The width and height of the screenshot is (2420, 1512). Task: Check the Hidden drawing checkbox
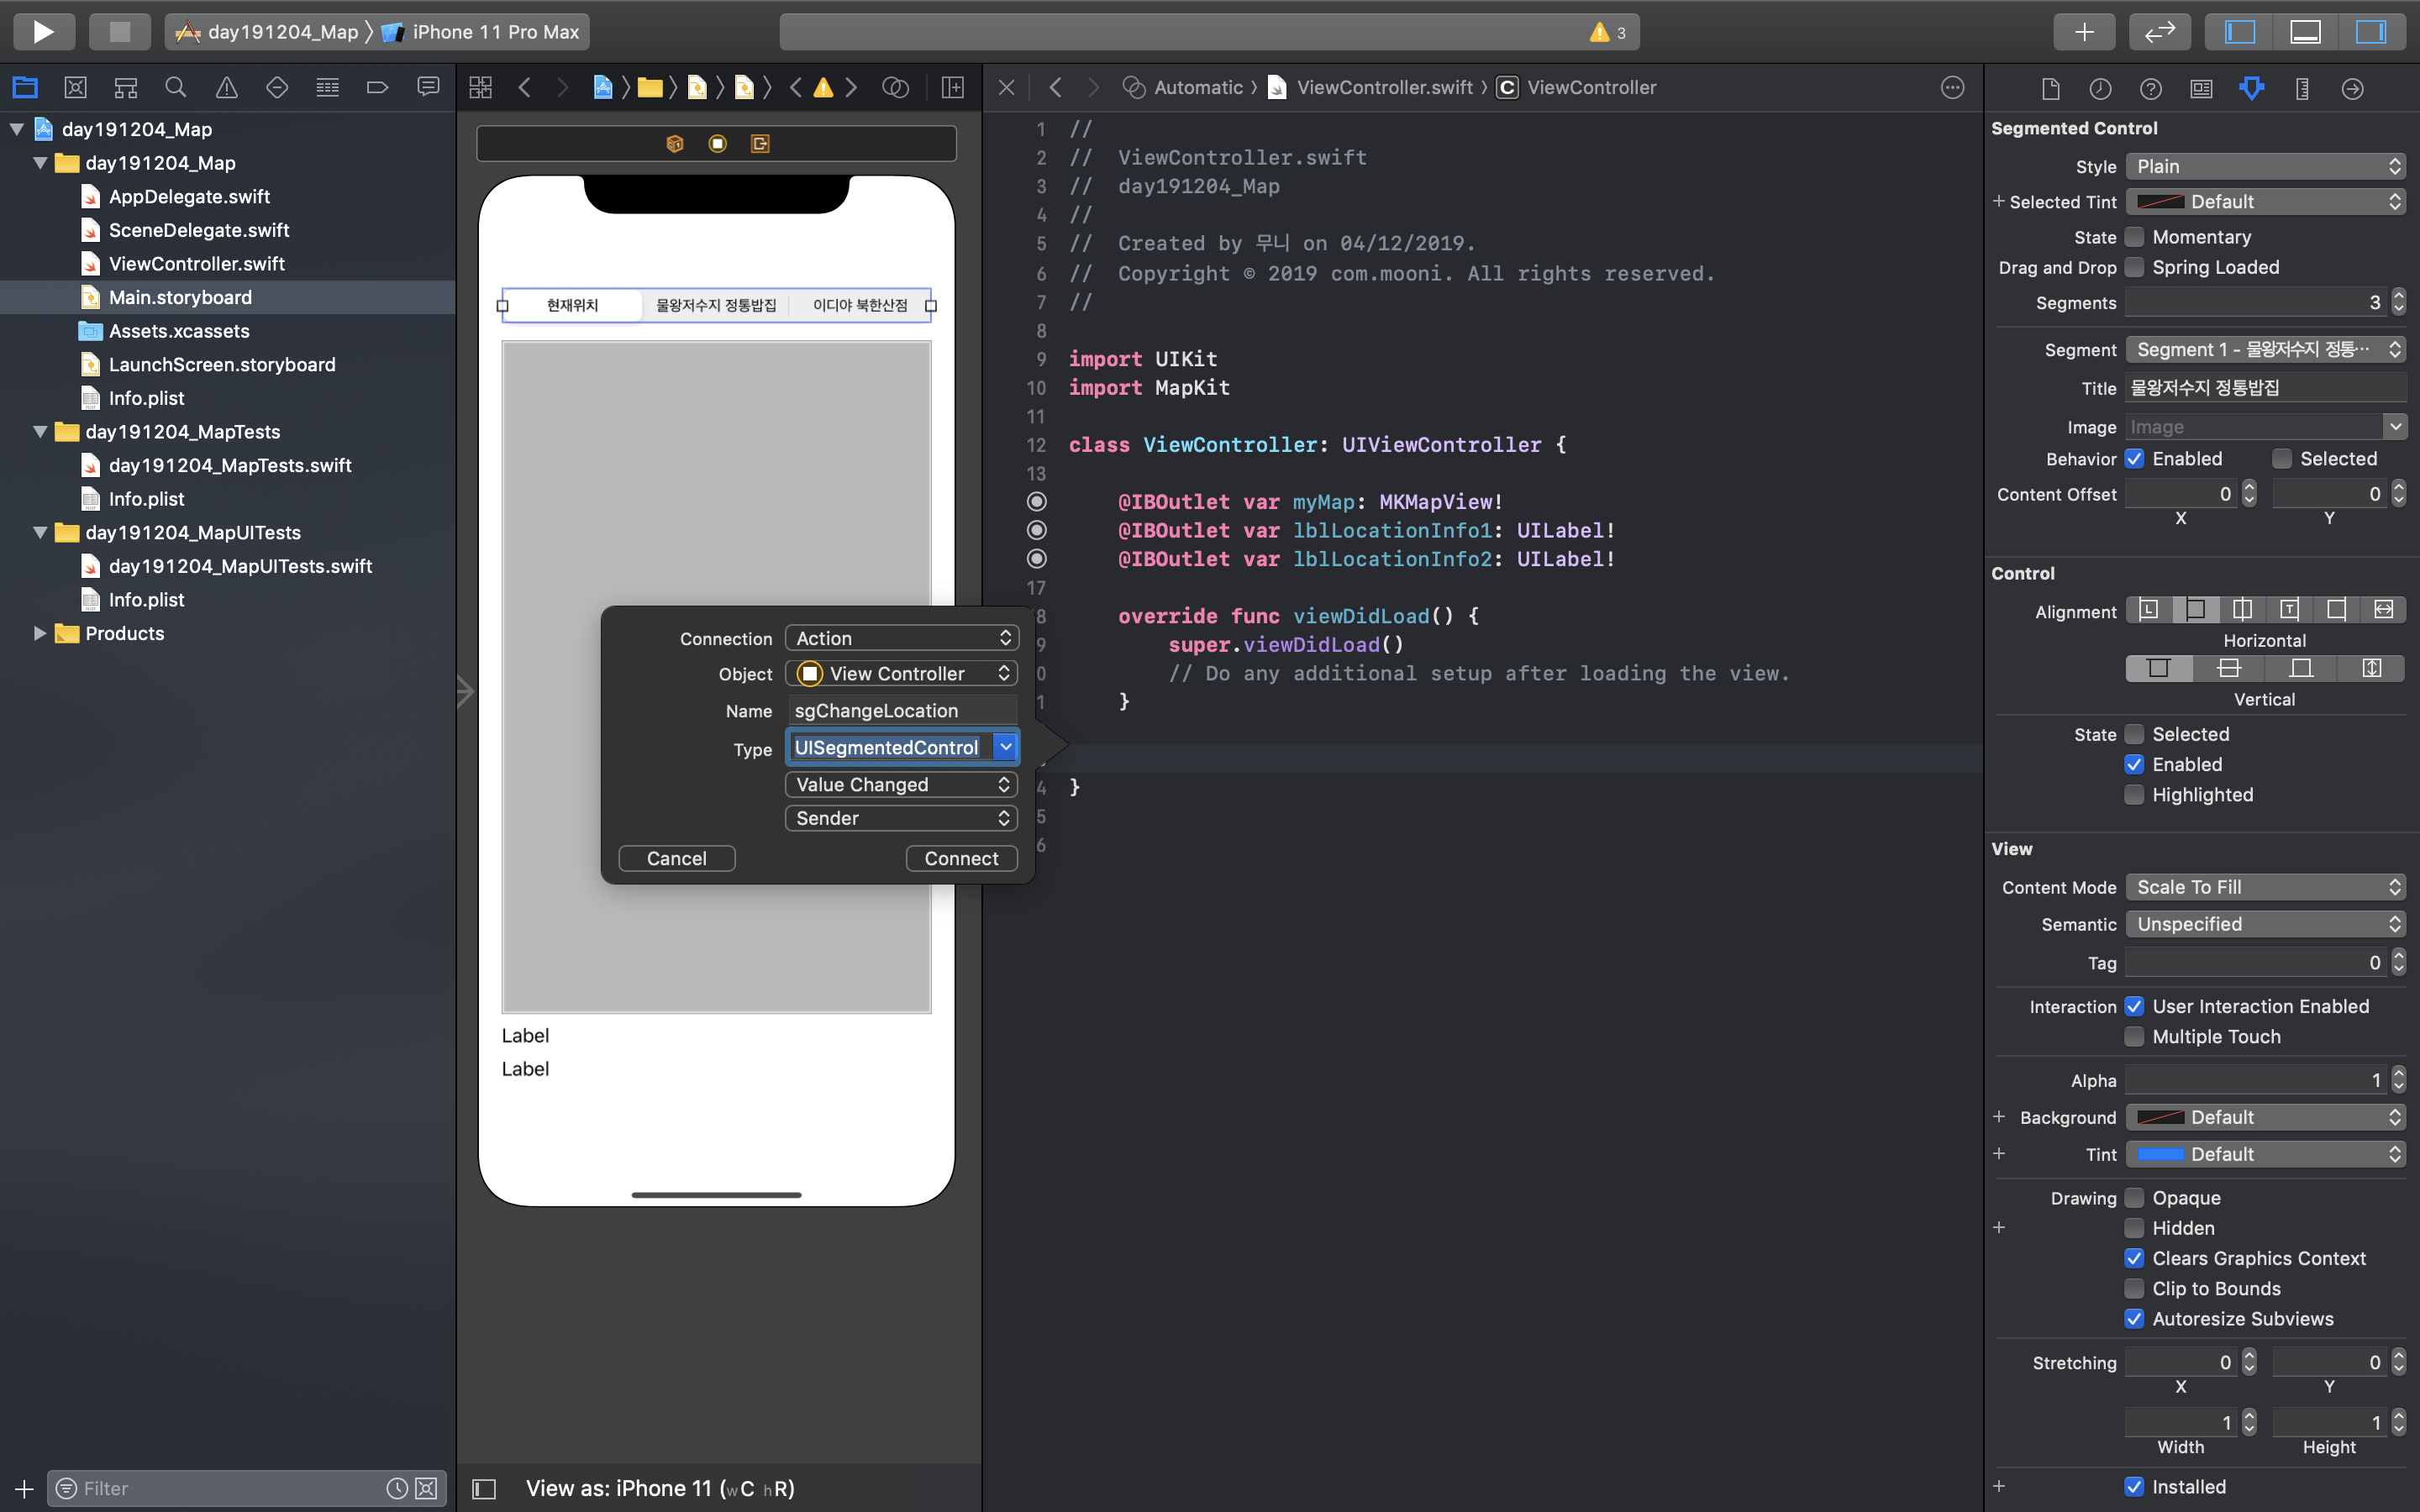click(x=2135, y=1228)
